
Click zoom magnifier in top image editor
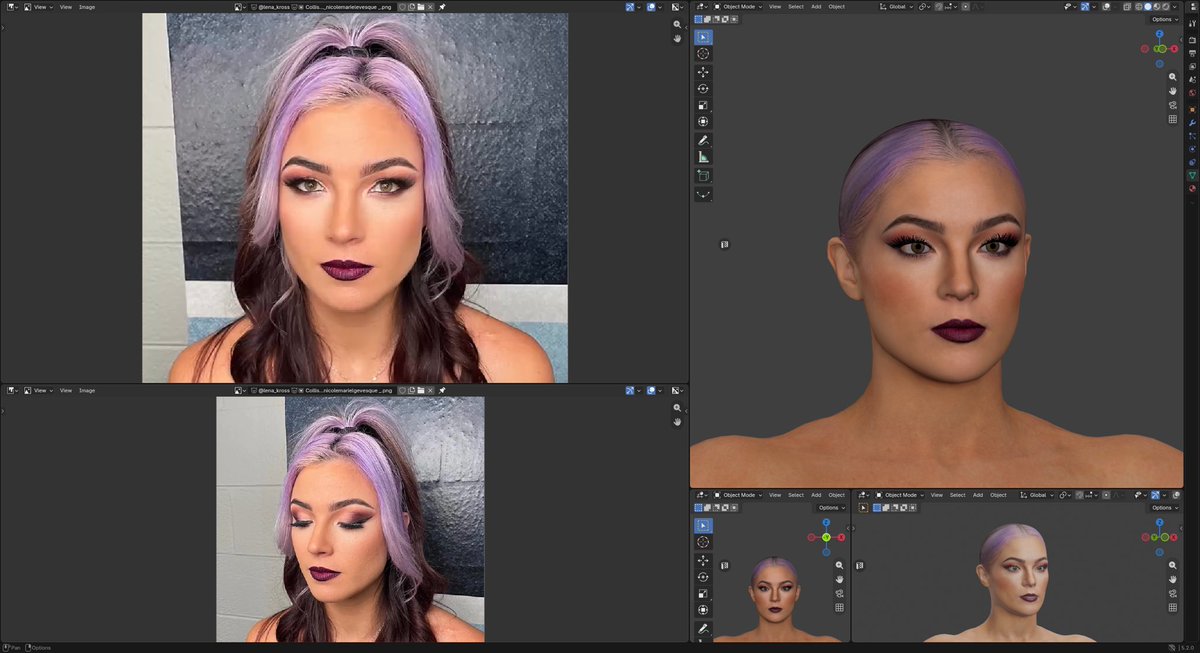click(x=677, y=24)
